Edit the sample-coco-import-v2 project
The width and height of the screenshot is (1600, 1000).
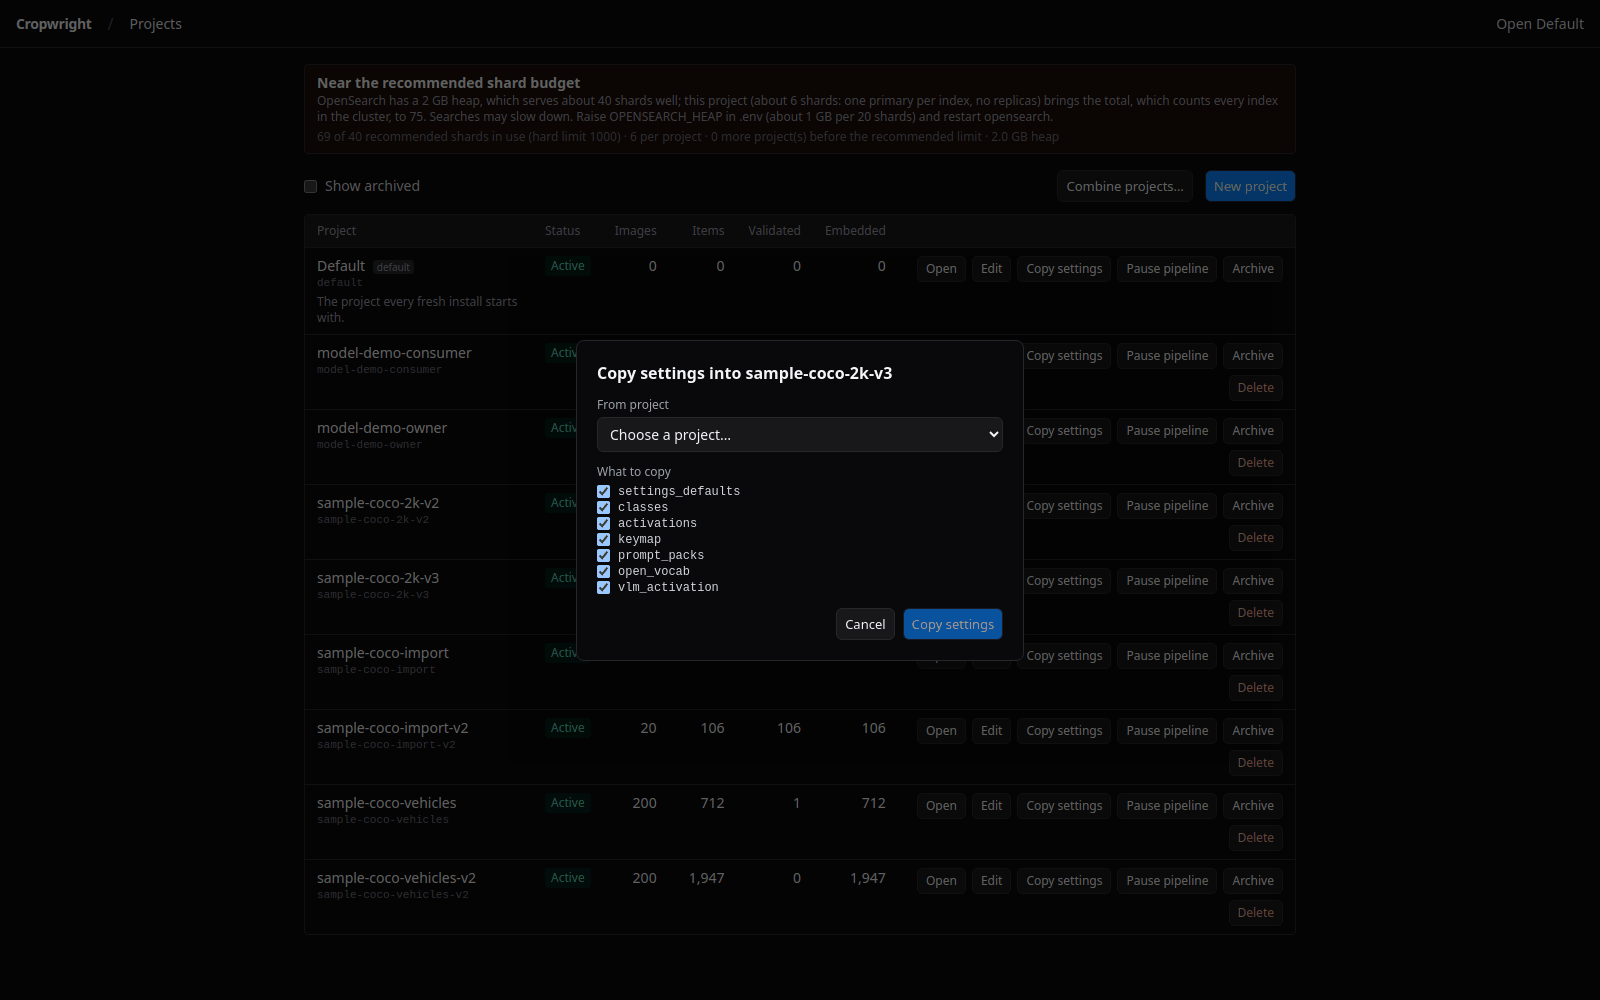[992, 731]
